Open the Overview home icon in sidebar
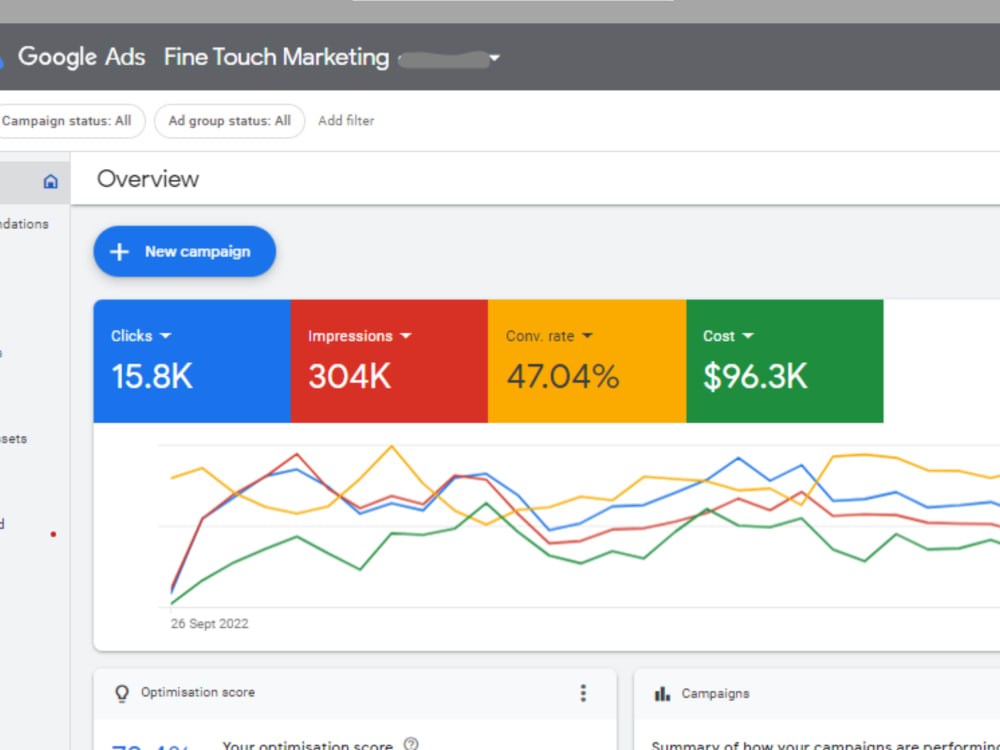This screenshot has height=750, width=1000. pyautogui.click(x=50, y=182)
